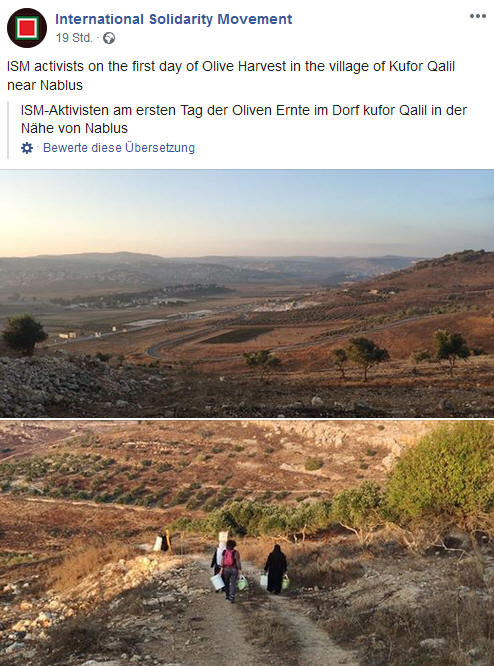Screen dimensions: 494x666
Task: Click the English post text about Olive Harvest
Action: (231, 76)
